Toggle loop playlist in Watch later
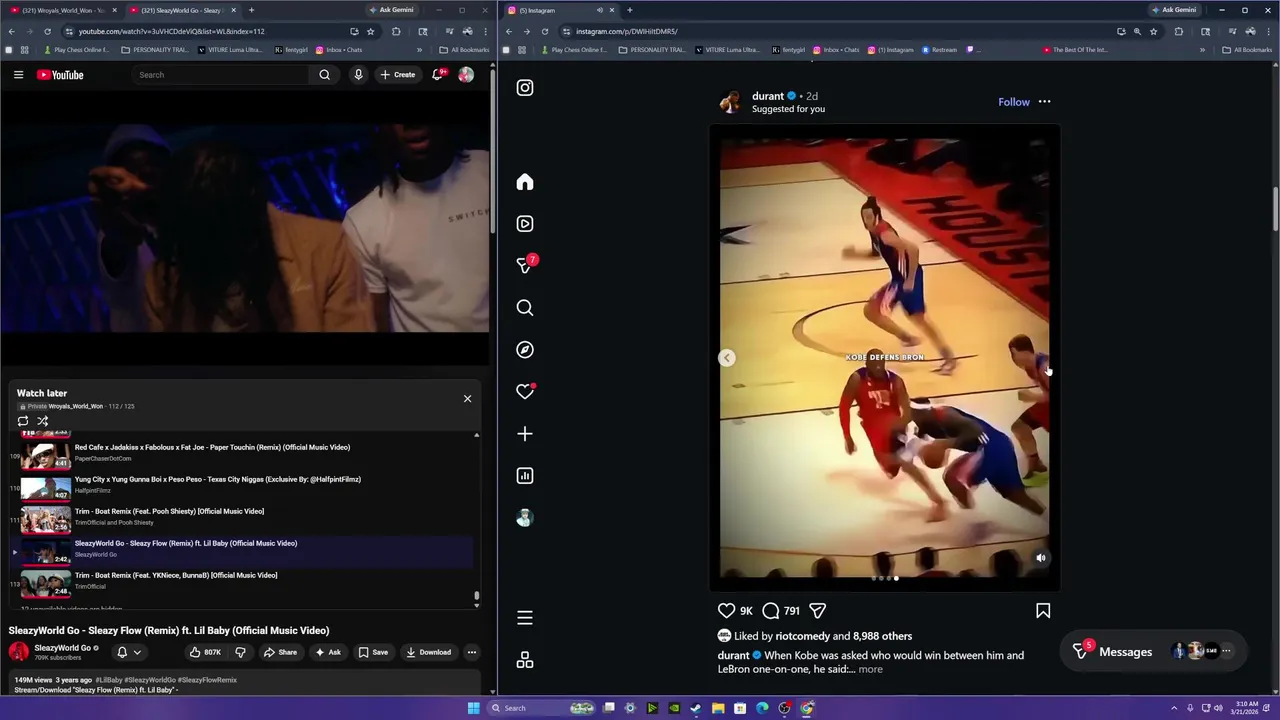Image resolution: width=1280 pixels, height=720 pixels. [23, 421]
